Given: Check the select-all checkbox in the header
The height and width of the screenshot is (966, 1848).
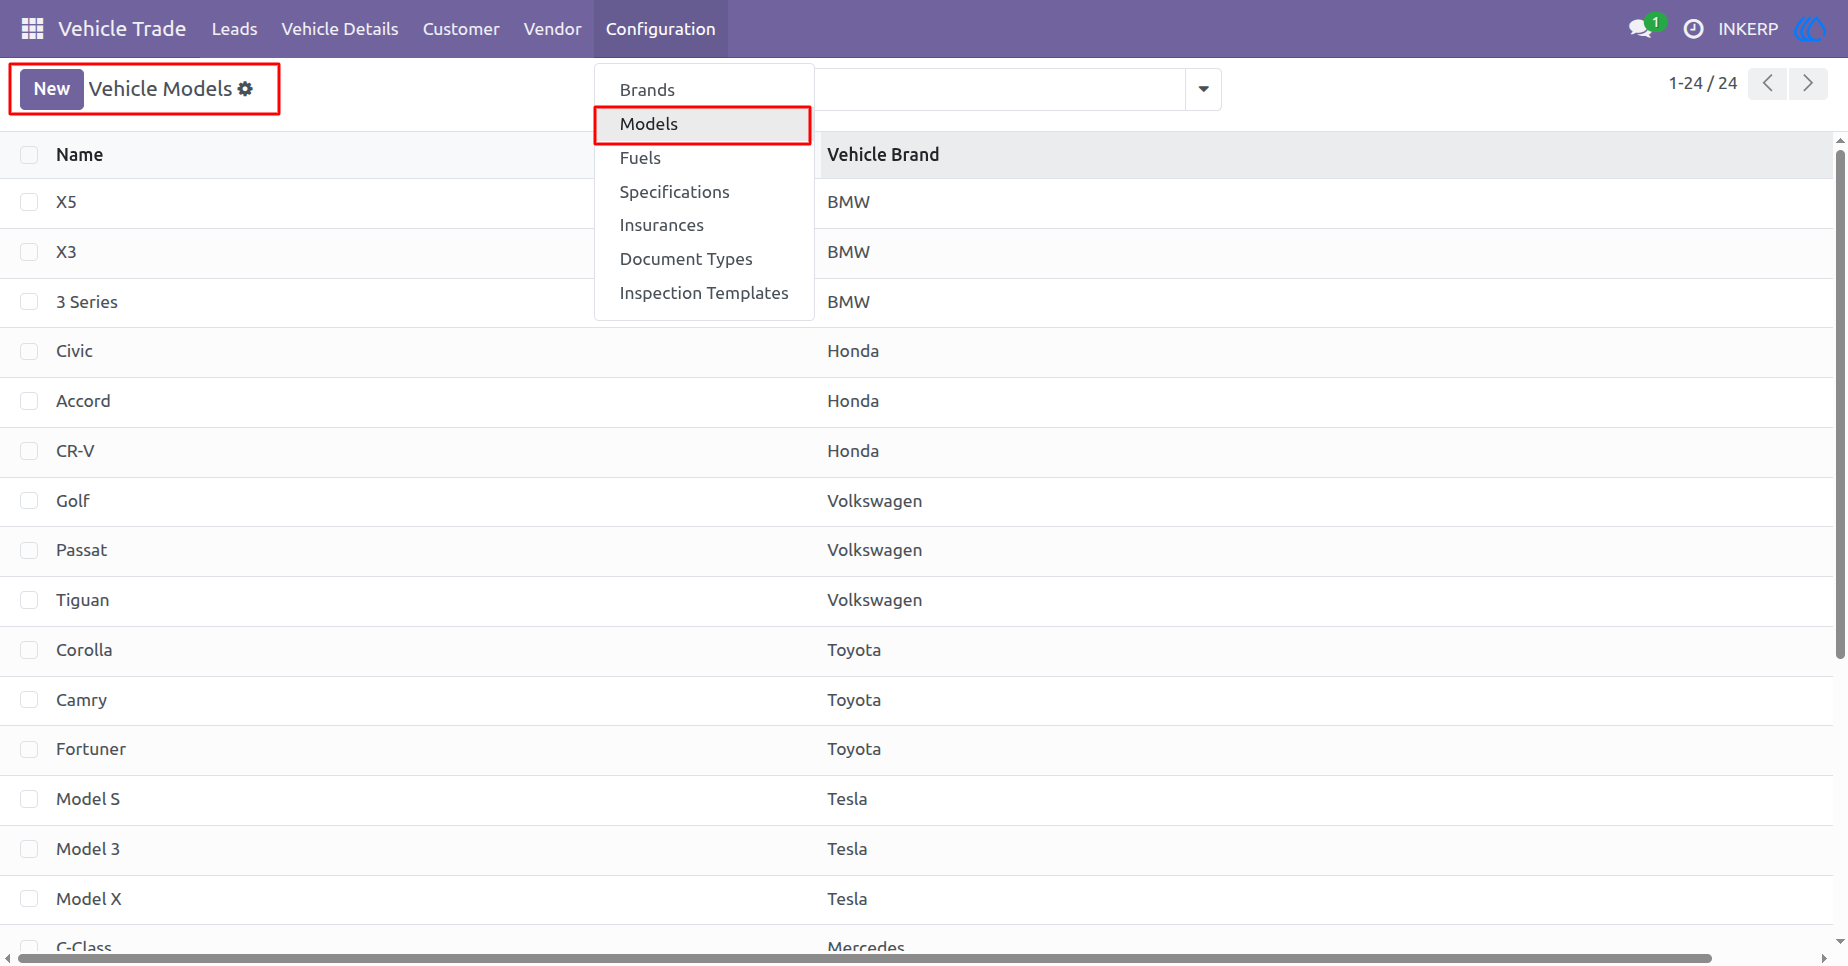Looking at the screenshot, I should pyautogui.click(x=29, y=155).
